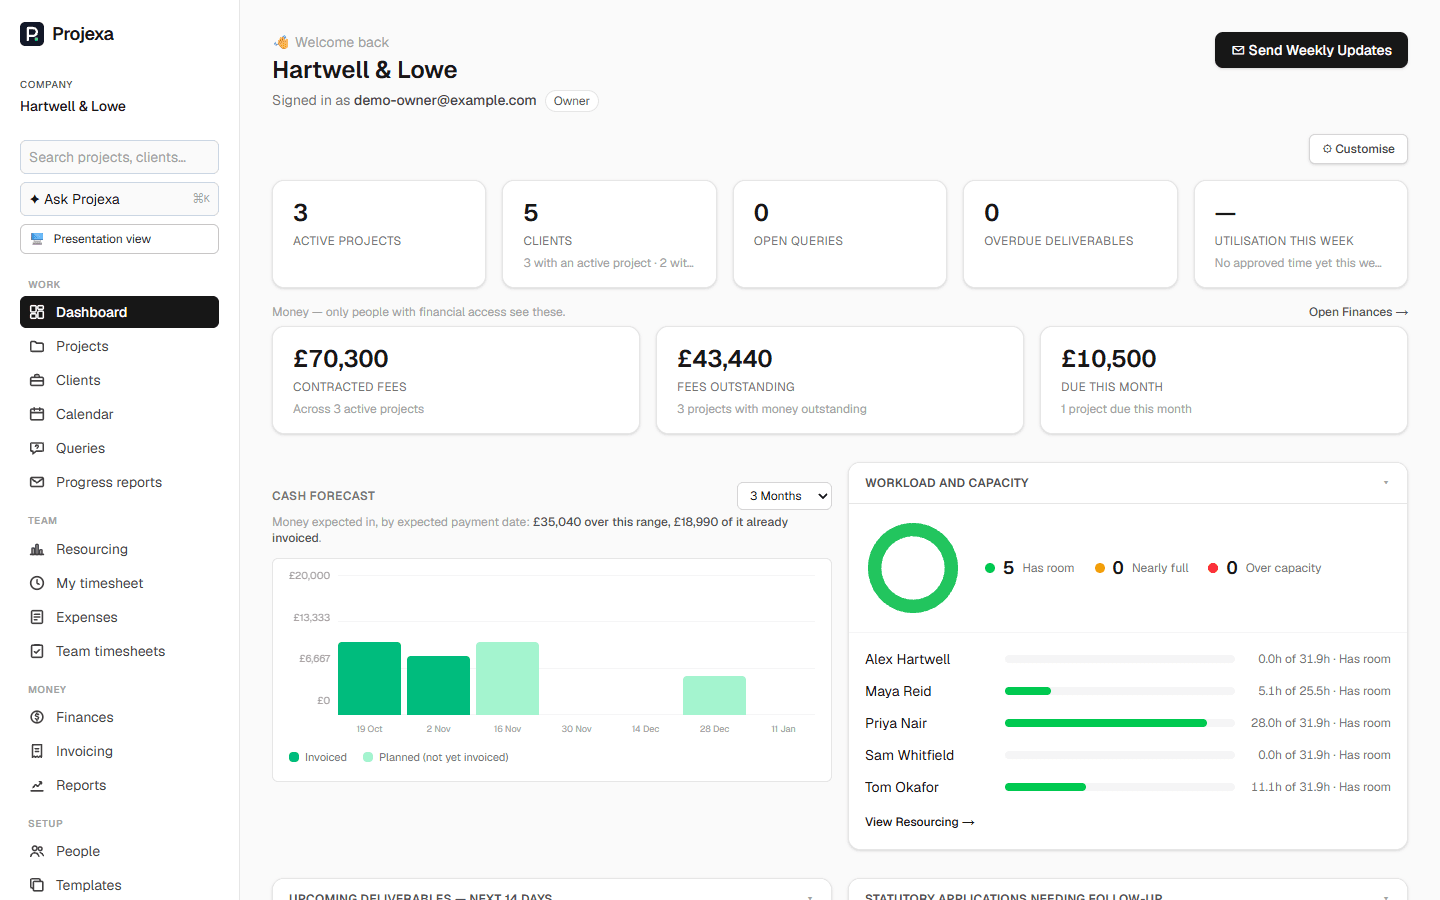Click the workload donut chart
The height and width of the screenshot is (900, 1440).
click(913, 568)
